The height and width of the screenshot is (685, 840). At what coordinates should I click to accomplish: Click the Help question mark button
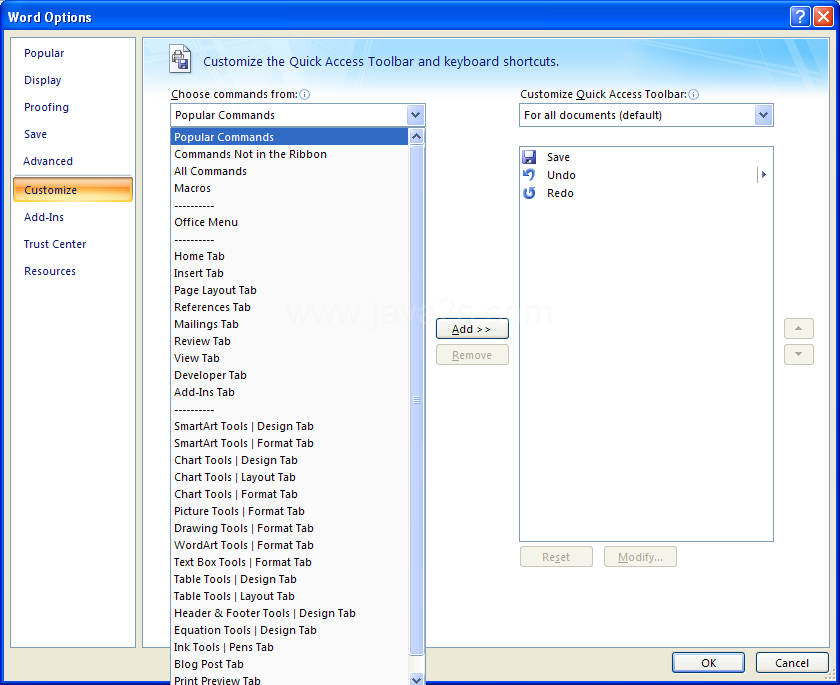tap(799, 17)
